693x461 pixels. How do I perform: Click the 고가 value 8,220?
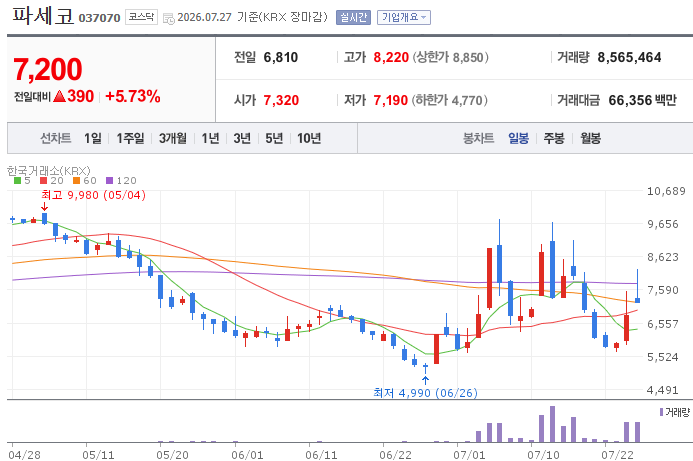391,57
